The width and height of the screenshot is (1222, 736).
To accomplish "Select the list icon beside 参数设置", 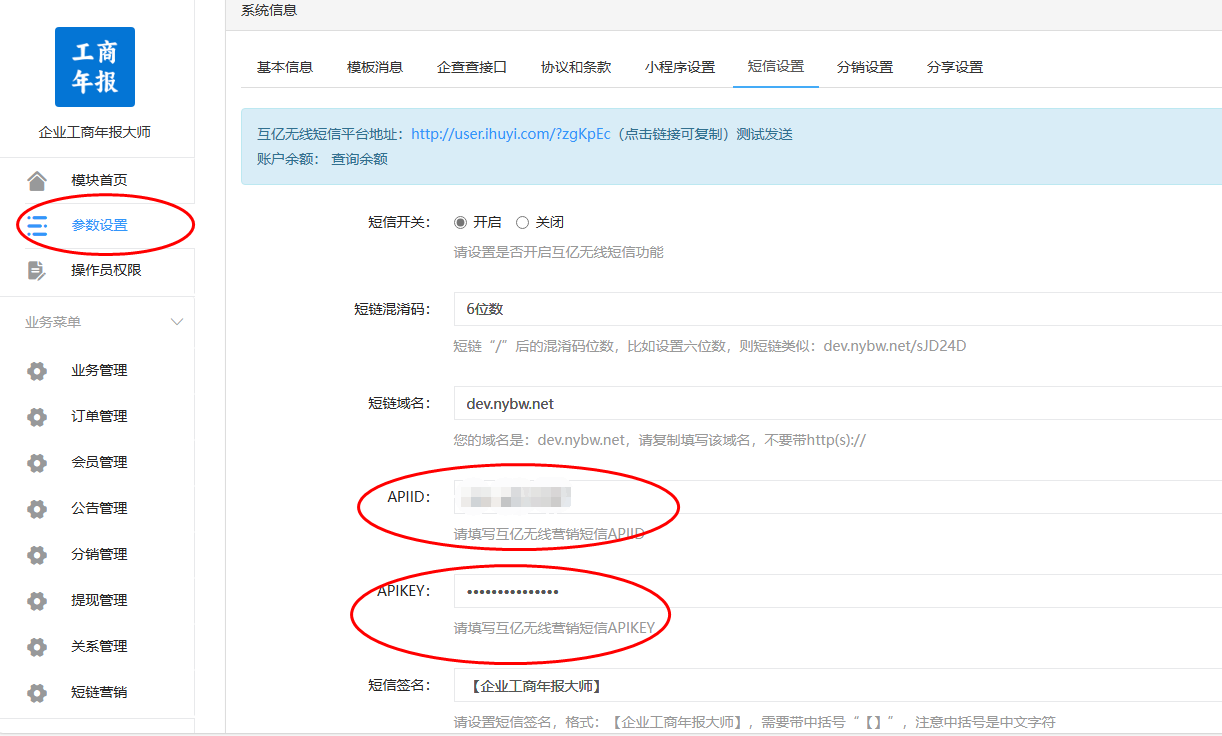I will [37, 225].
